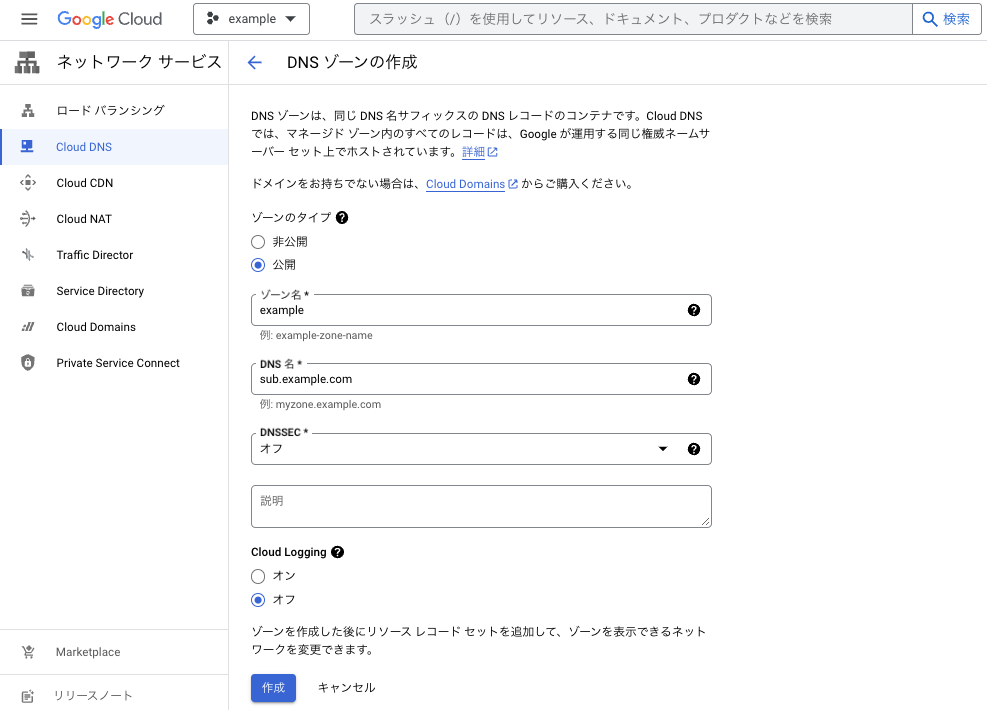The height and width of the screenshot is (710, 987).
Task: Go back using the arrow icon
Action: (x=254, y=62)
